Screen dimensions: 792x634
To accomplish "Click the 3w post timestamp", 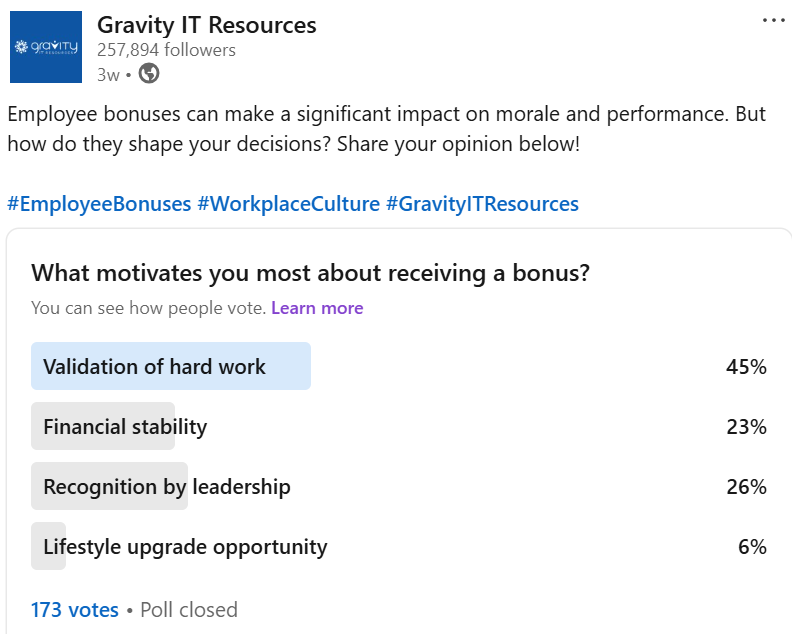I will 108,75.
